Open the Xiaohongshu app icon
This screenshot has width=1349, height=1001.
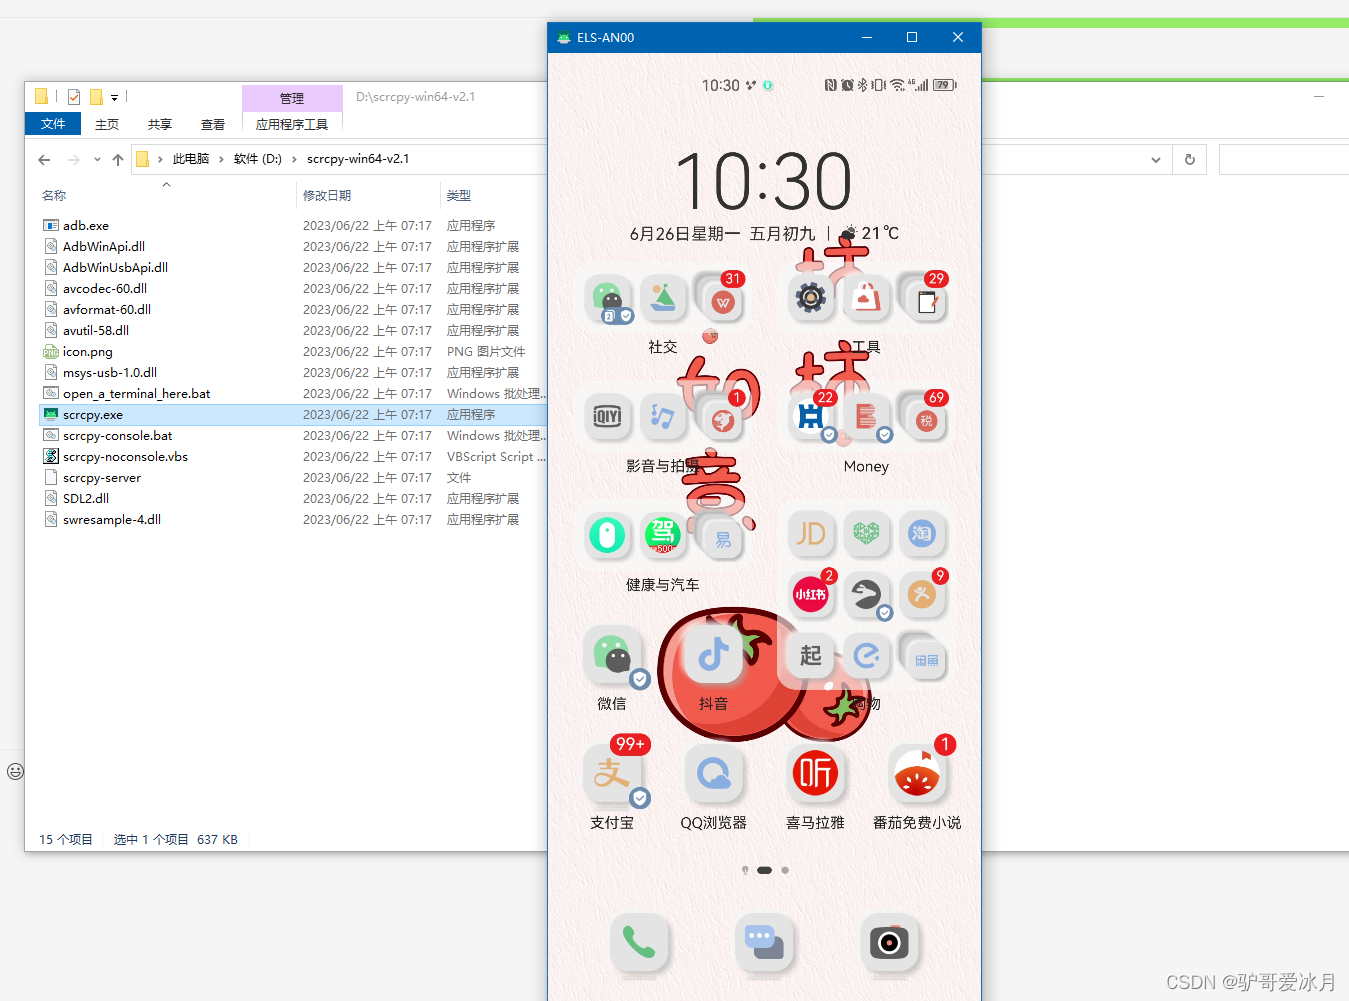811,595
